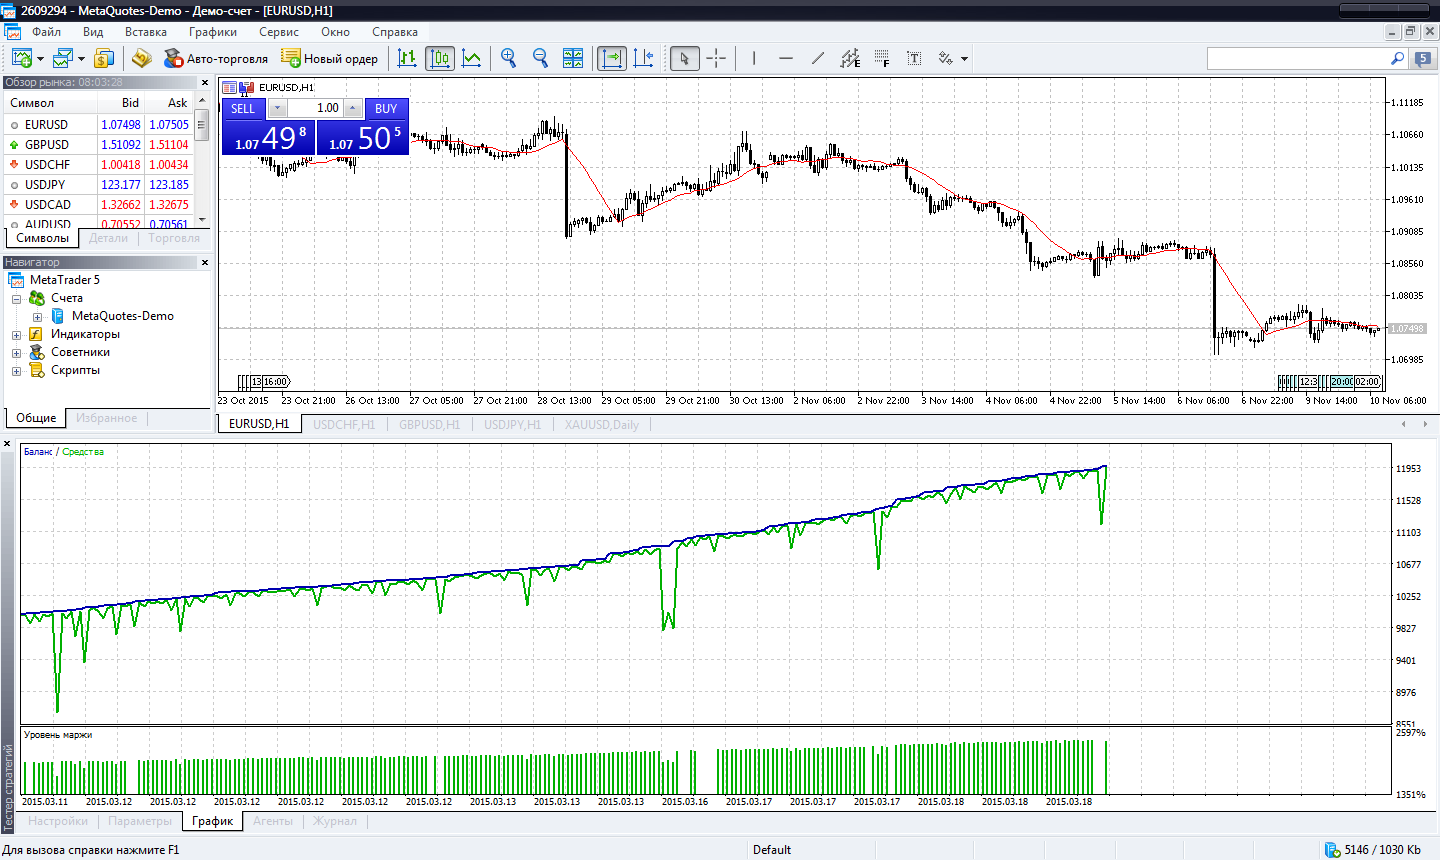Select the crosshair cursor tool
The height and width of the screenshot is (860, 1440).
[716, 58]
